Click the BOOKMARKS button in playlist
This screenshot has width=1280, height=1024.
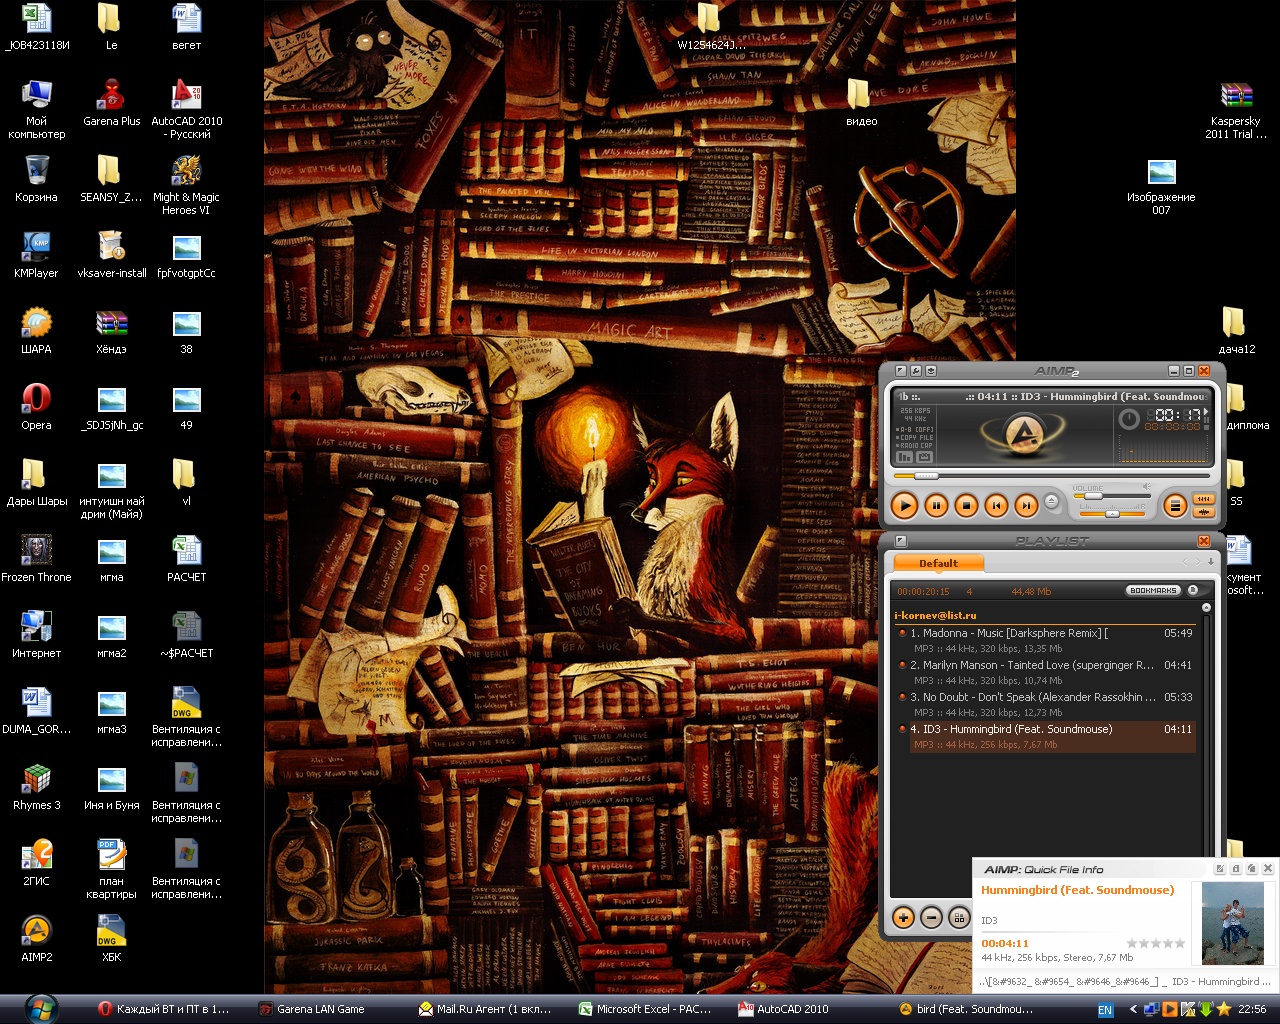(1153, 591)
